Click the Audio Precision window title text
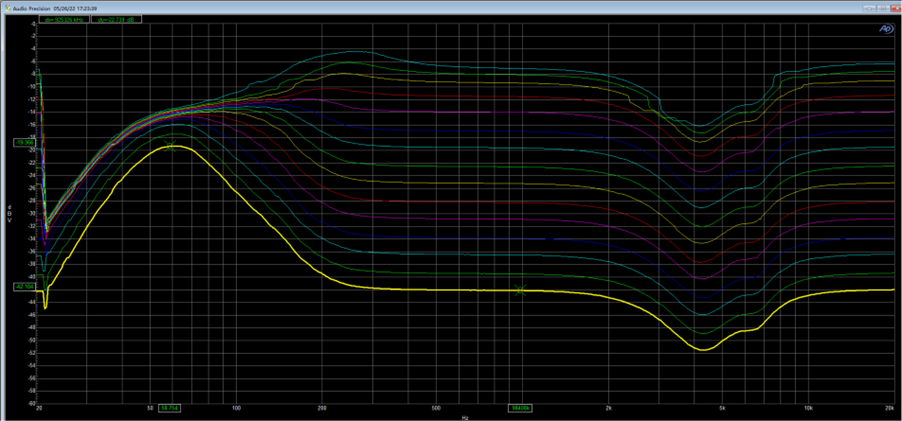902x421 pixels. (56, 9)
